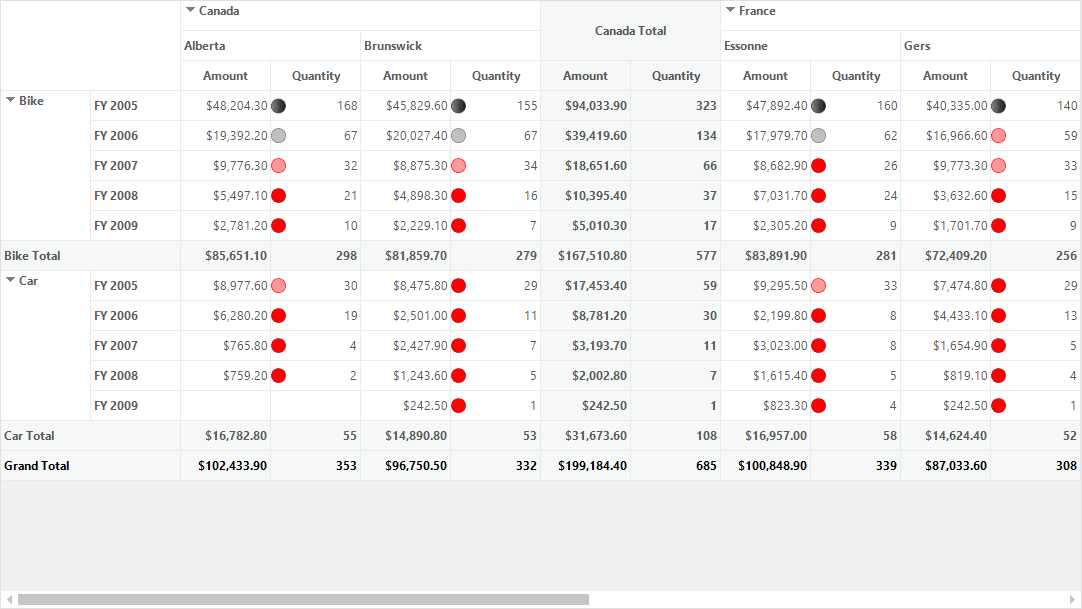1082x609 pixels.
Task: Click the scrollbar left arrow
Action: [9, 599]
